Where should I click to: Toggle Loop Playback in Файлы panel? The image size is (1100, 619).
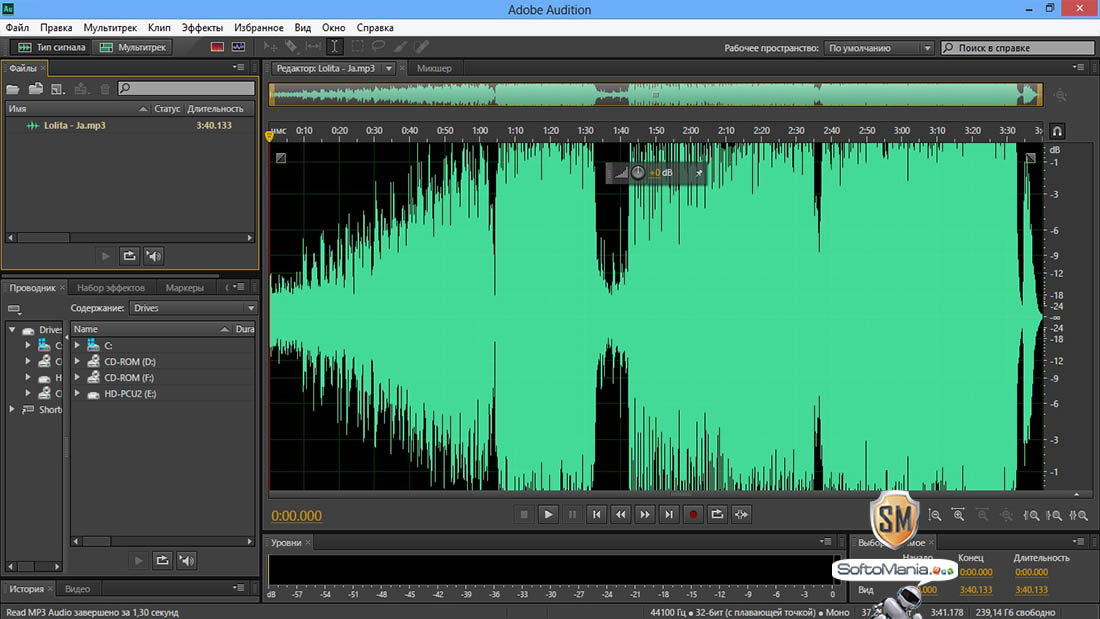(129, 256)
